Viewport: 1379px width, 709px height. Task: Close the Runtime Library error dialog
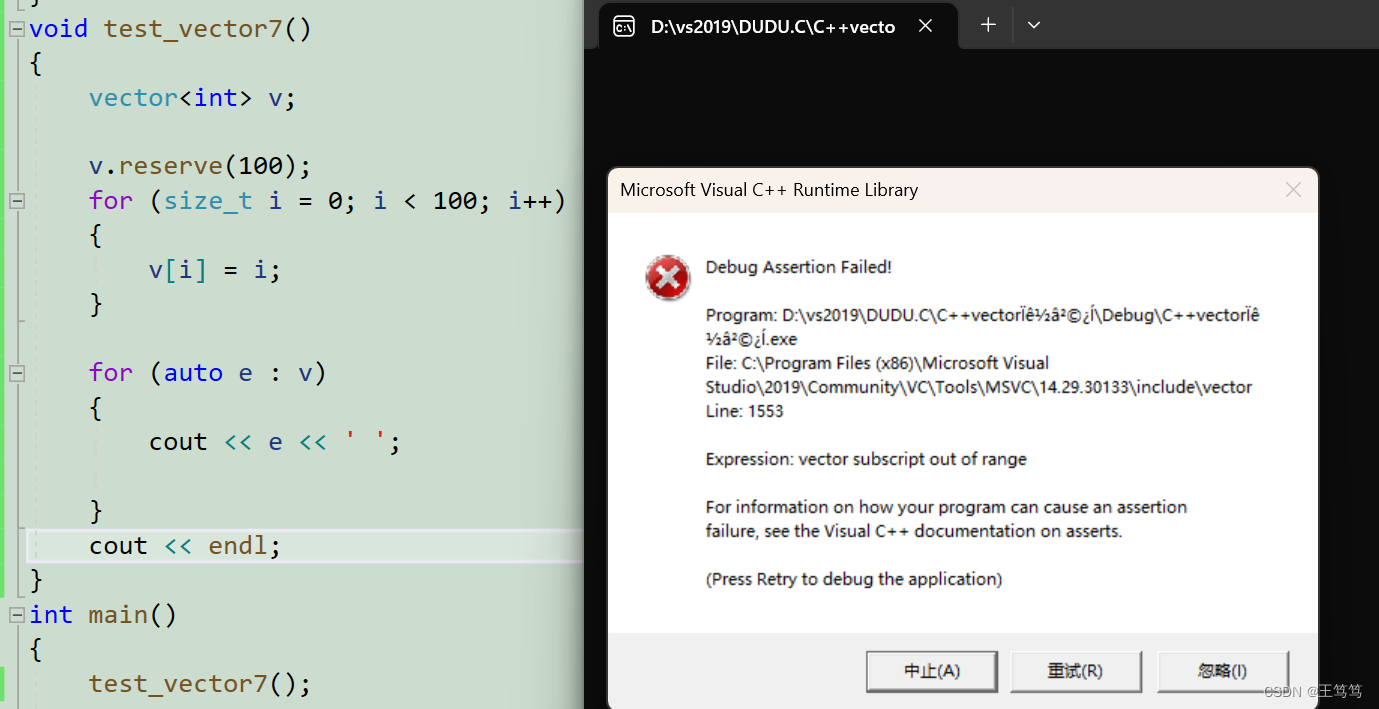coord(1293,190)
